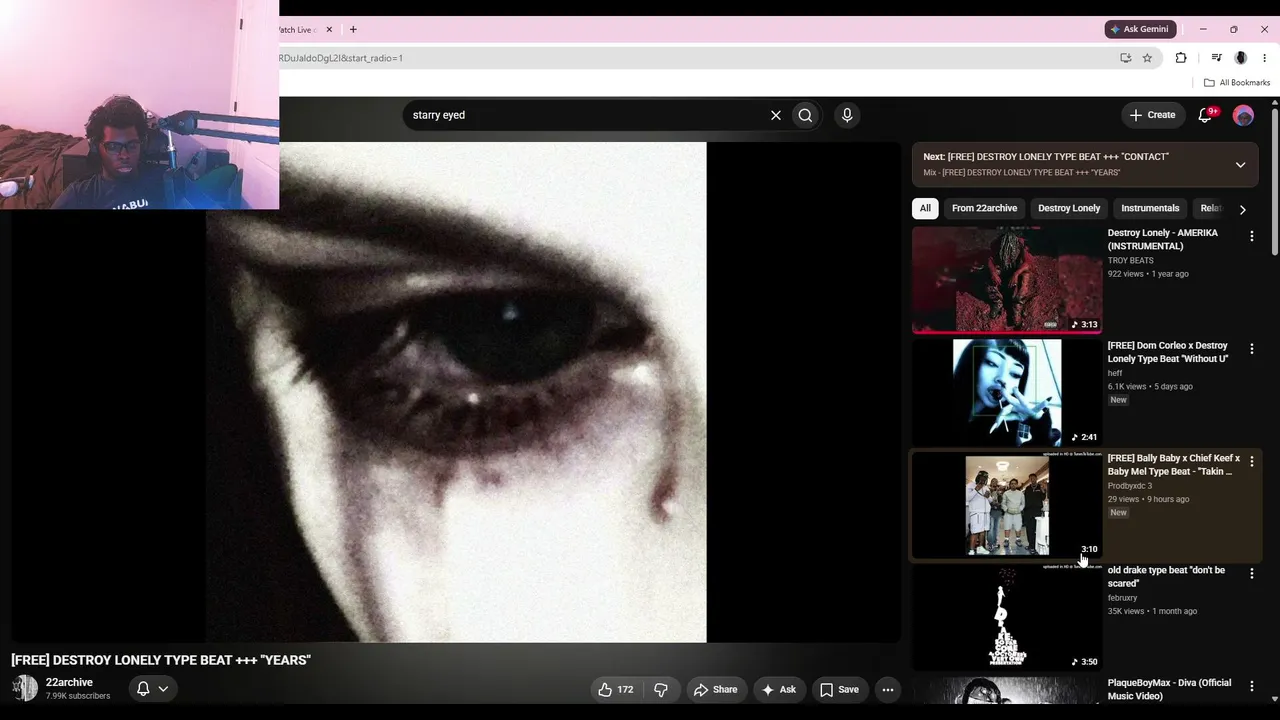Clear the 'starry eyed' search text

(x=775, y=115)
